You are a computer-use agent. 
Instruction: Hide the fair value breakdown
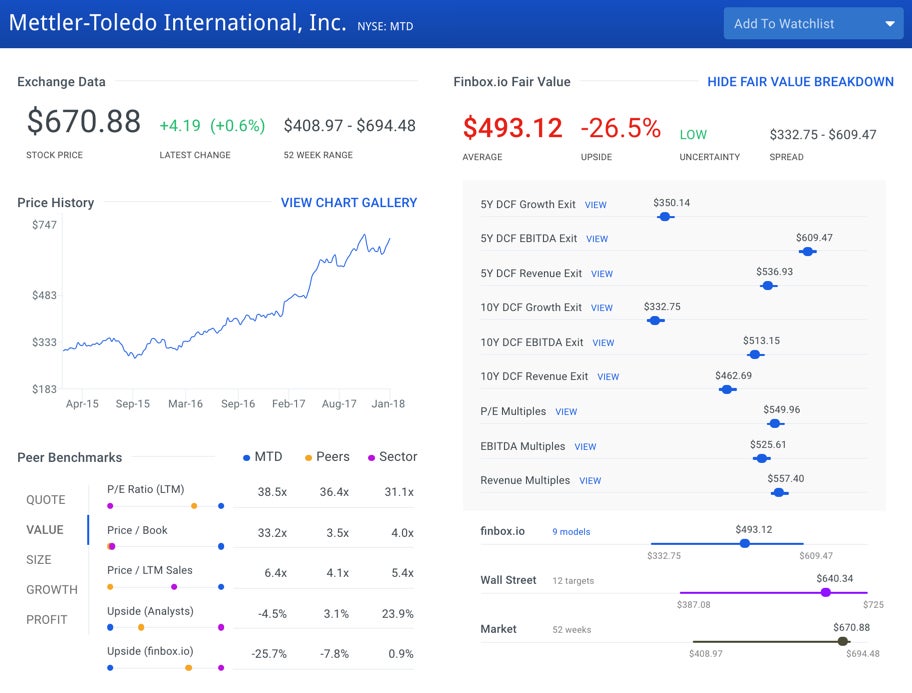click(x=800, y=82)
